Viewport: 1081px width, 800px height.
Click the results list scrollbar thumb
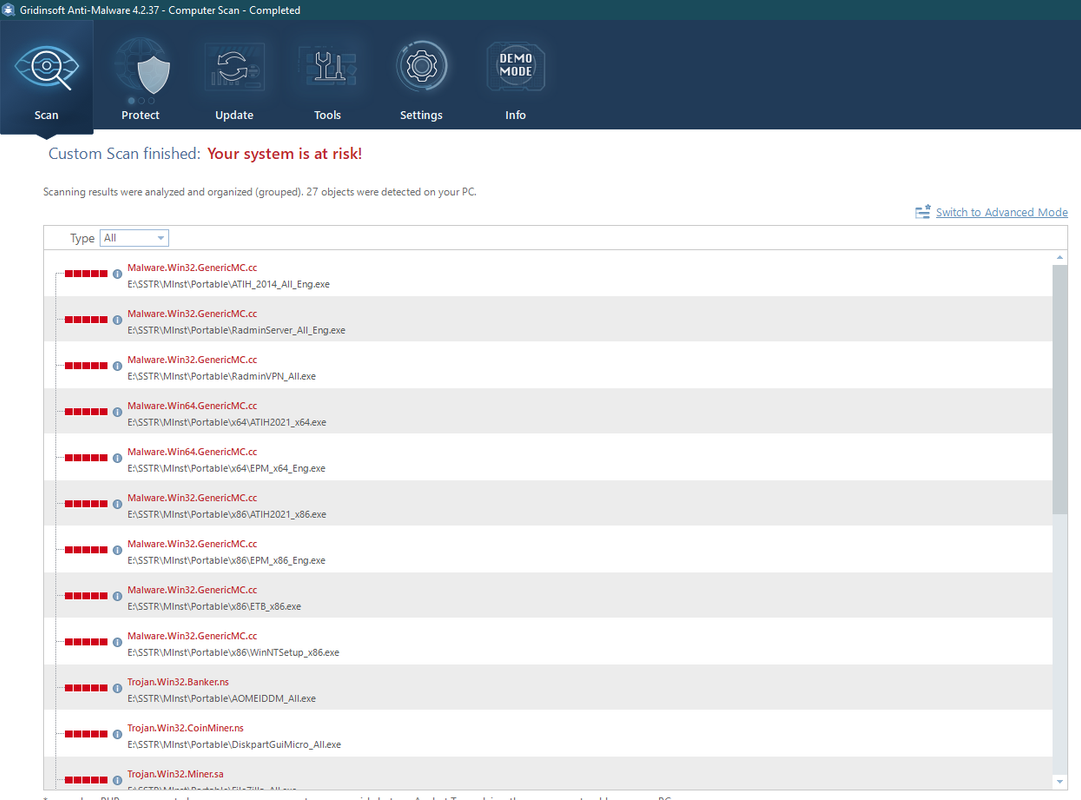pyautogui.click(x=1060, y=390)
